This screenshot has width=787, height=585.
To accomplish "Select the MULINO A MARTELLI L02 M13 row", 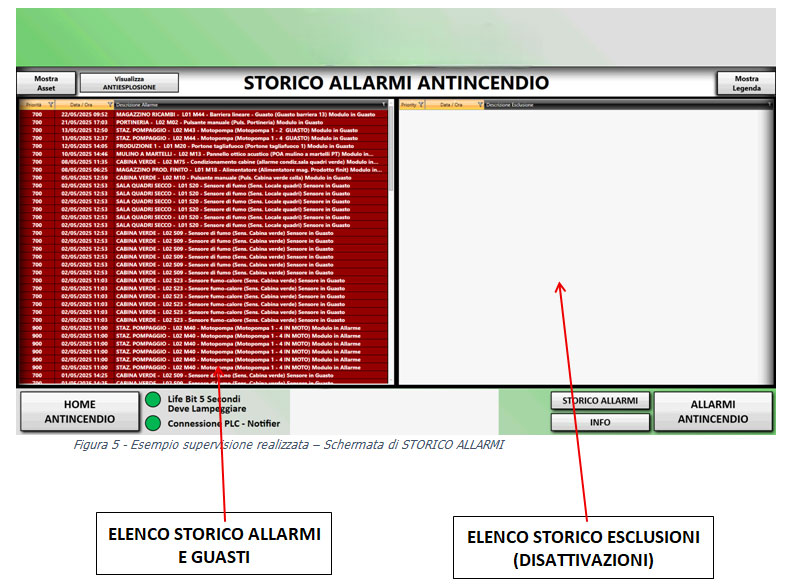I will (203, 154).
